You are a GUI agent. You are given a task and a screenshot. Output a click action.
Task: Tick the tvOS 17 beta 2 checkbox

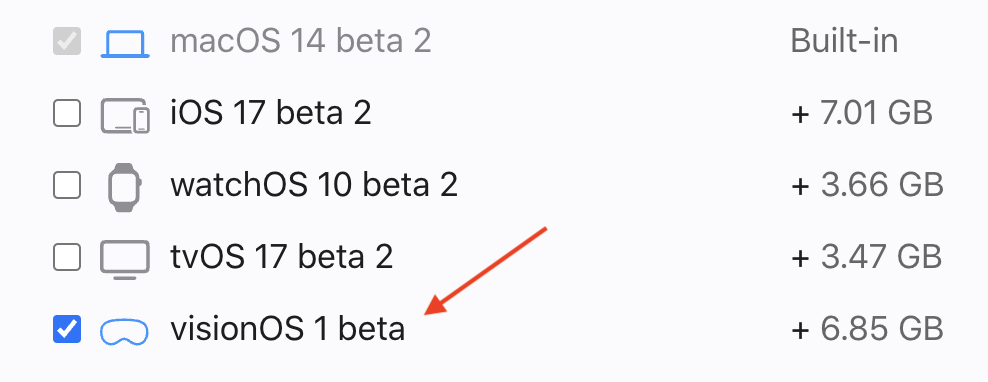pyautogui.click(x=67, y=257)
